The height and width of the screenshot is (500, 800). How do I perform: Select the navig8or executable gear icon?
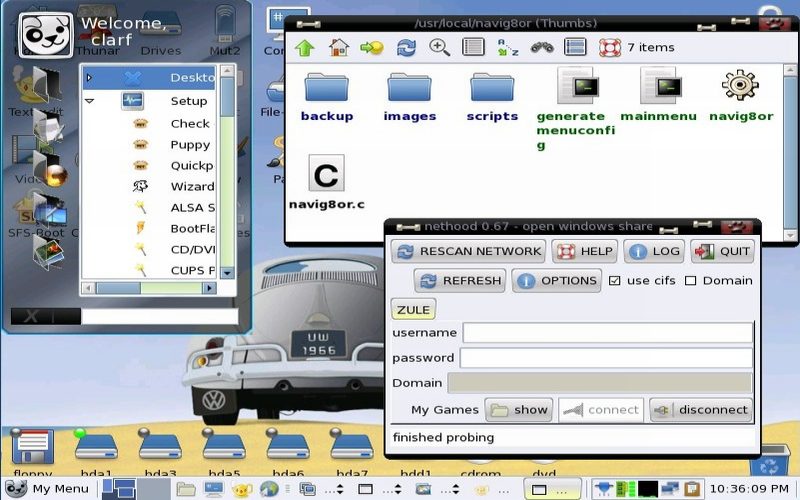pyautogui.click(x=741, y=96)
